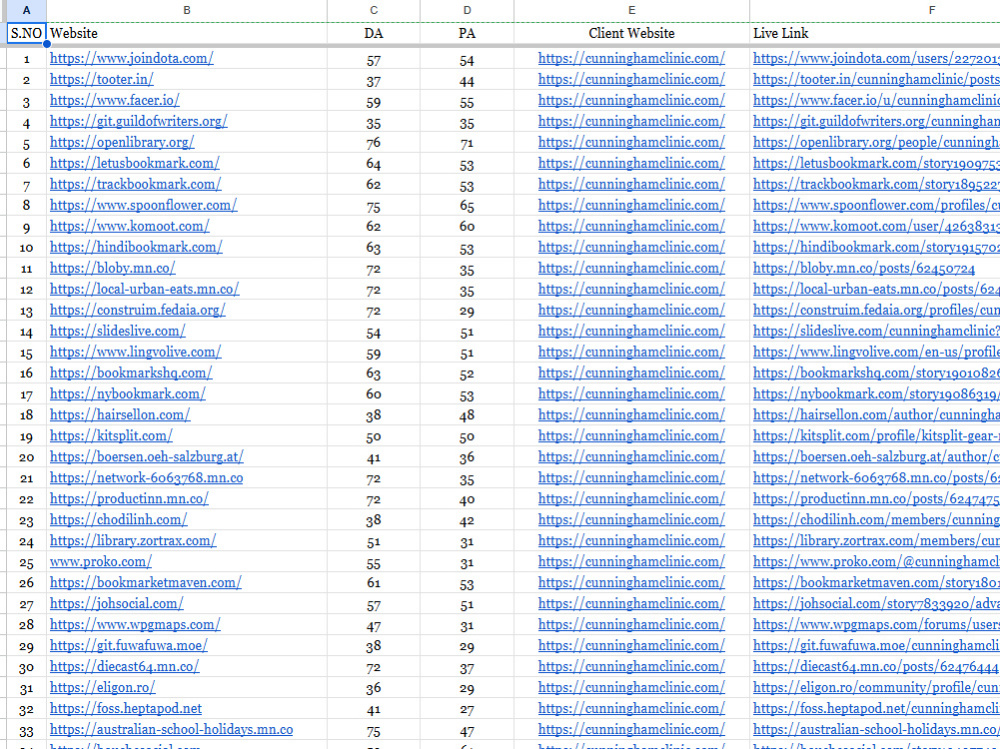Open the kitsplit.com website link
Screen dimensions: 1000x749
pos(111,436)
